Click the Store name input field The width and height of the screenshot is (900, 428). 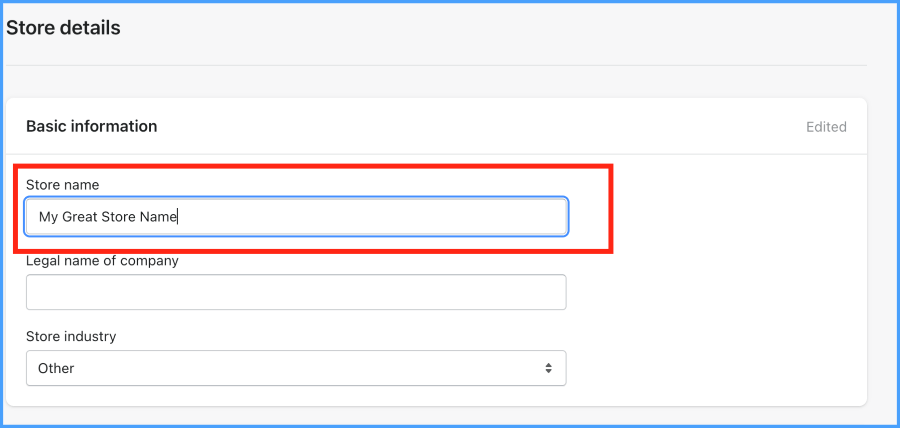click(x=296, y=216)
